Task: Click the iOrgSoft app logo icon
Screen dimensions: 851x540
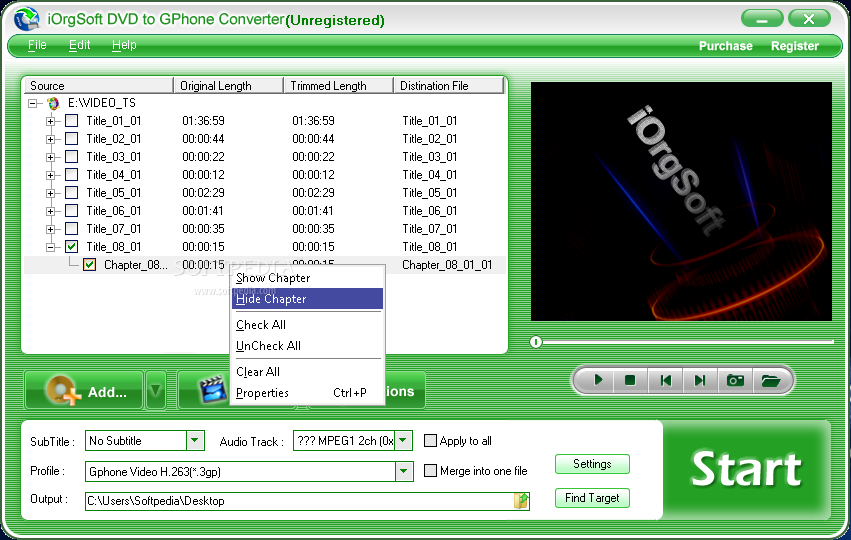Action: pos(27,19)
